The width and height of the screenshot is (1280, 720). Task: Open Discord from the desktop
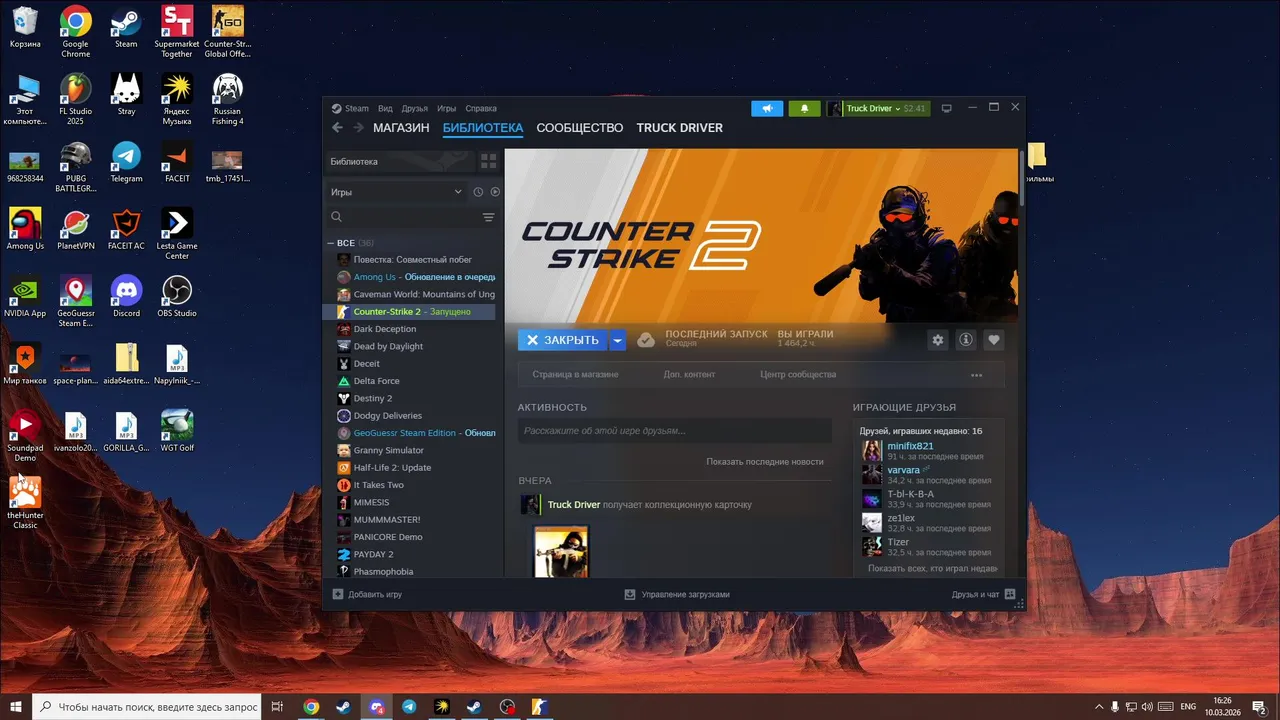click(x=126, y=296)
